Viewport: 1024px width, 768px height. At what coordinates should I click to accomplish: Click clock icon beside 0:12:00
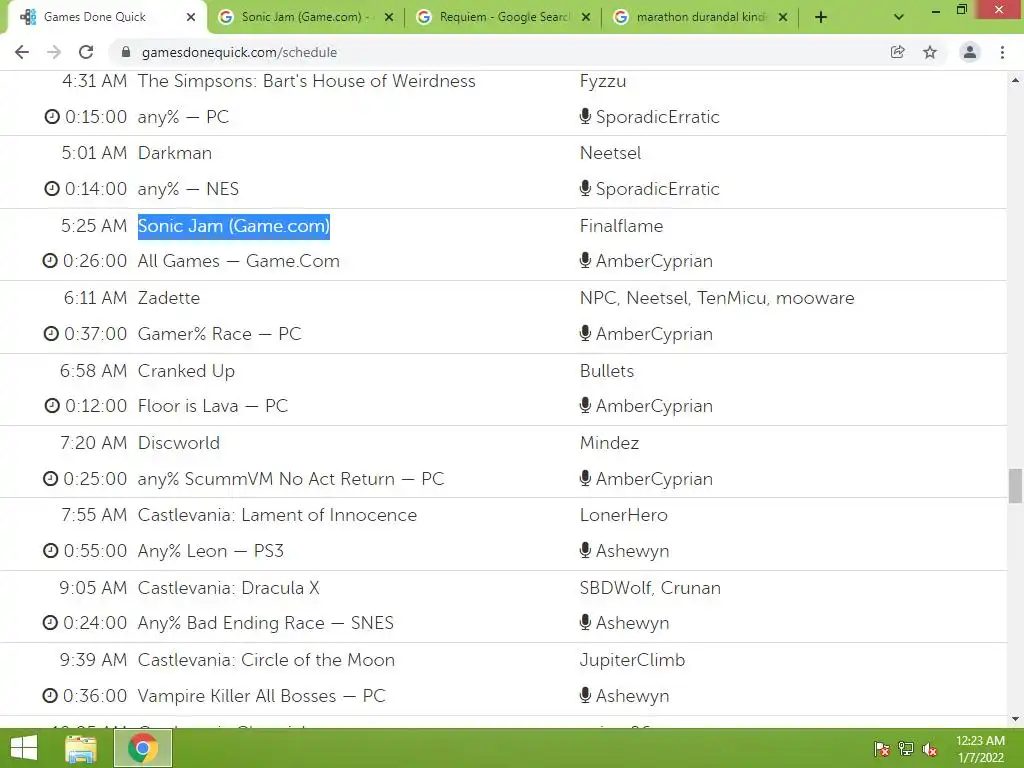pos(52,406)
